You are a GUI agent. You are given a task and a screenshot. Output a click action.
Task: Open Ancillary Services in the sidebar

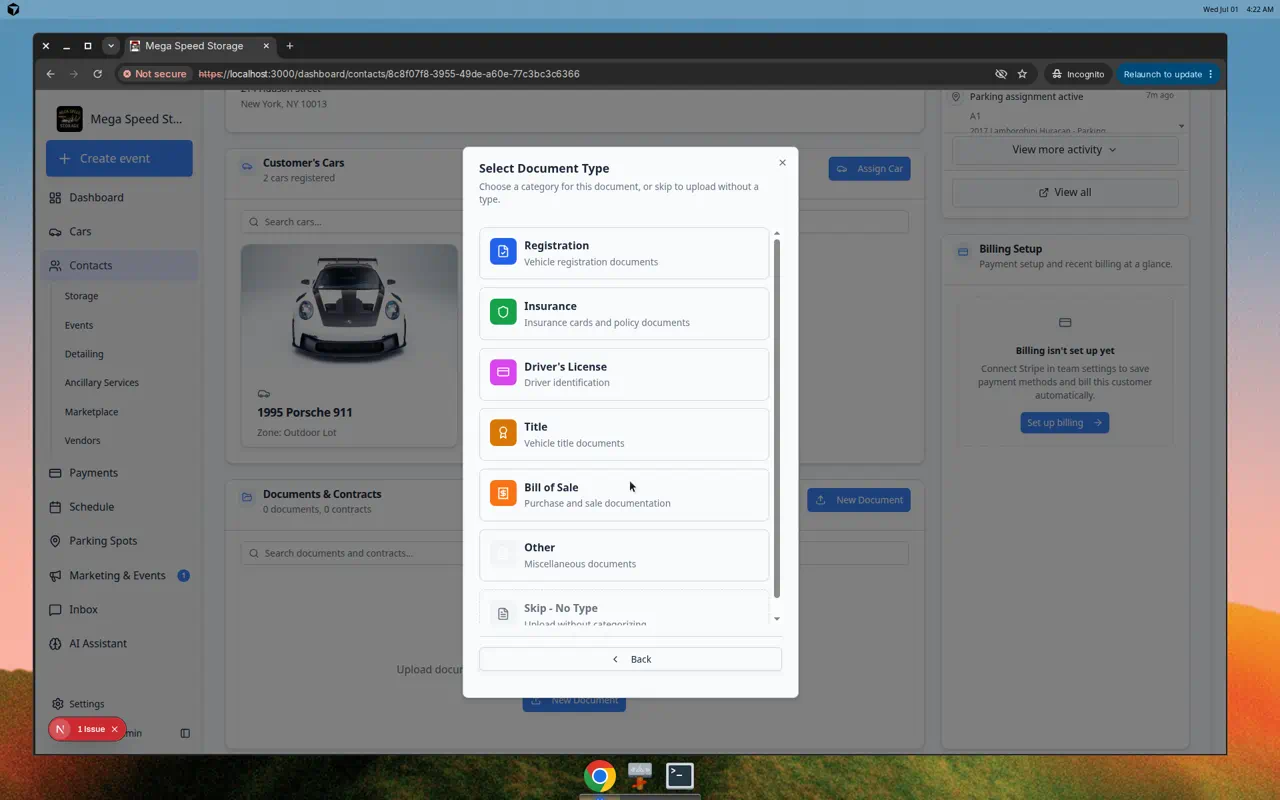102,383
